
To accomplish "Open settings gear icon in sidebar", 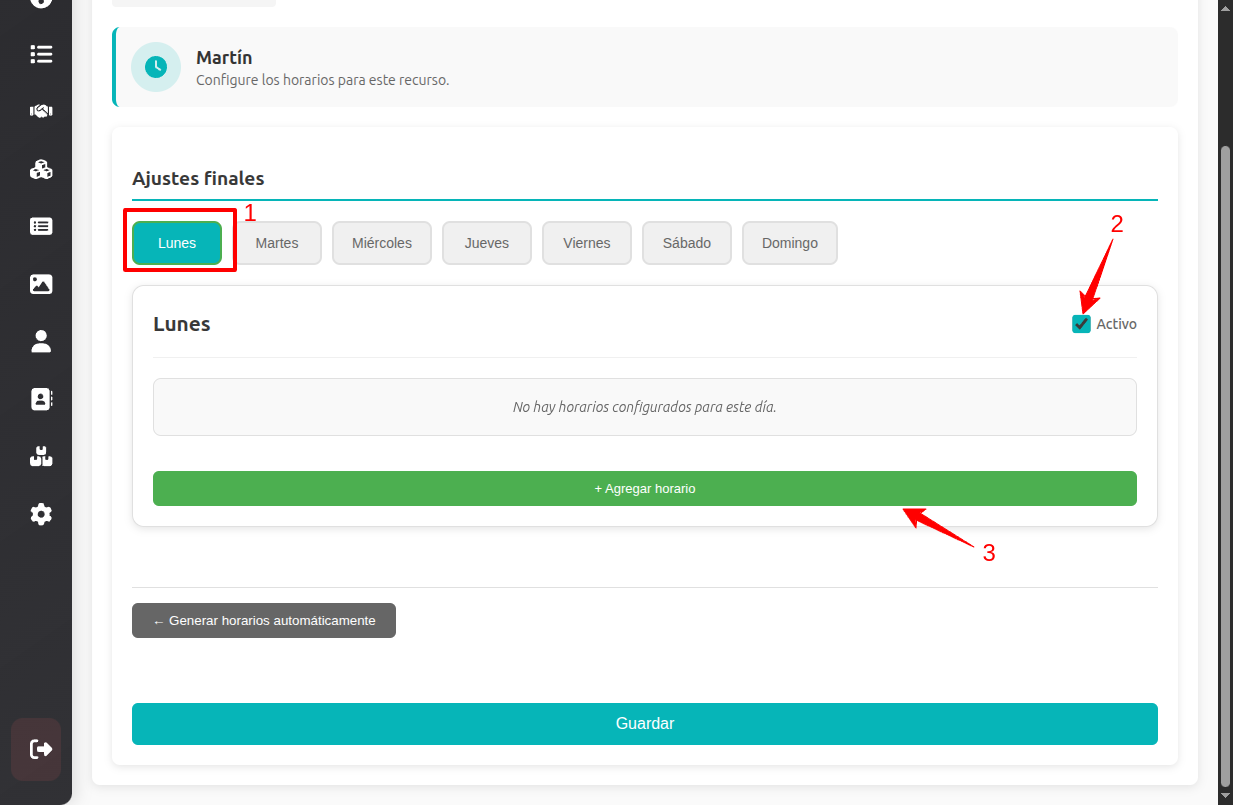I will [41, 514].
